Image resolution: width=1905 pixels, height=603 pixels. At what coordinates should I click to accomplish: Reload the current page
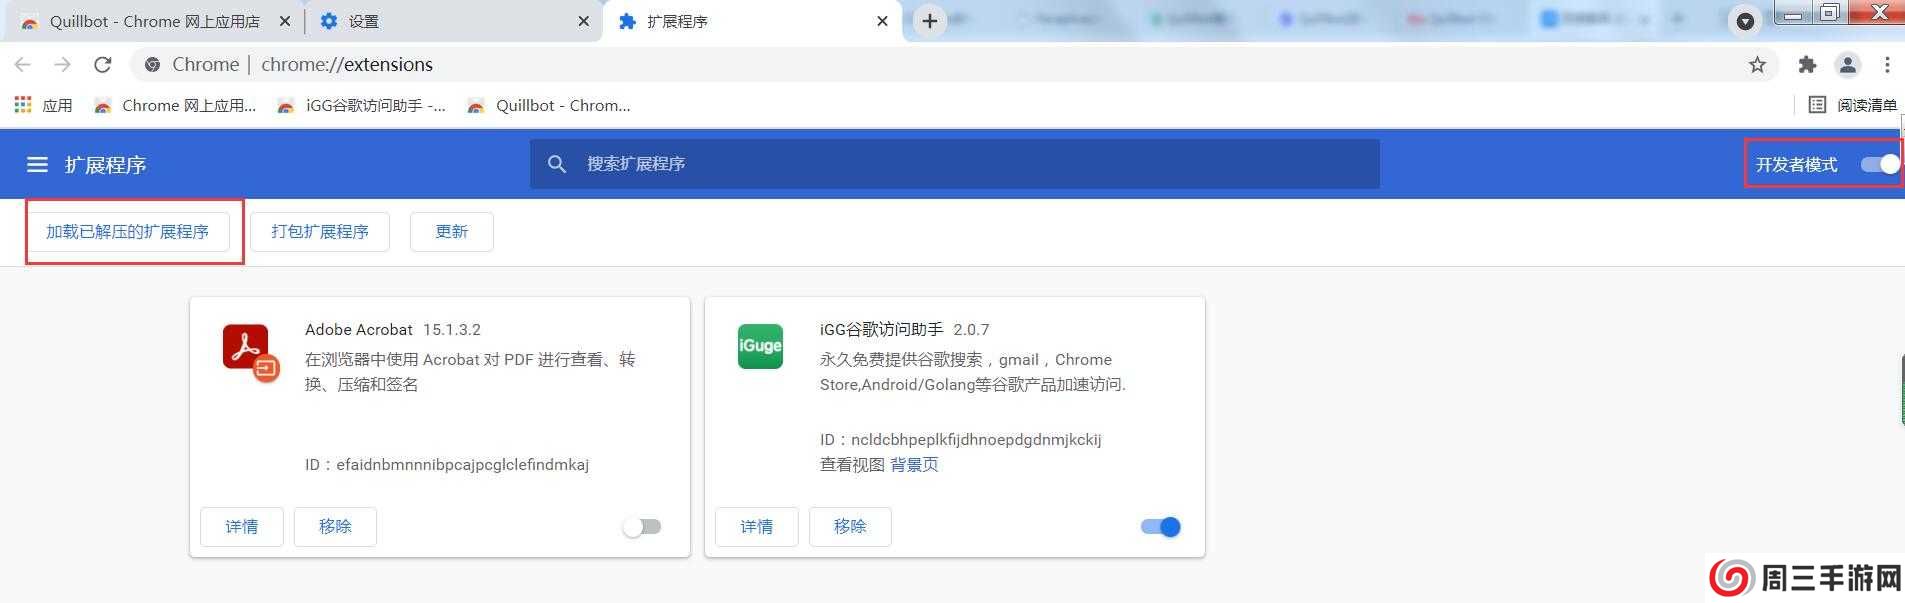(x=102, y=65)
